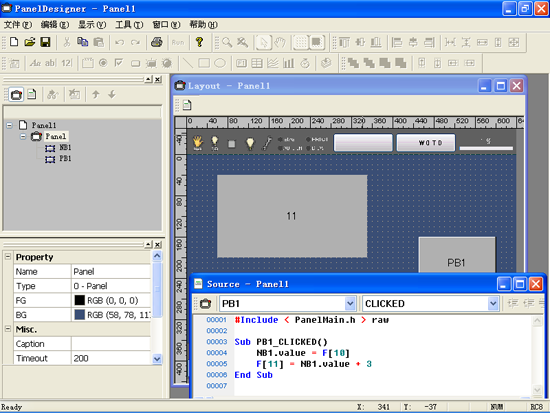Click the Paste clipboard icon
550x413 pixels.
(x=99, y=42)
